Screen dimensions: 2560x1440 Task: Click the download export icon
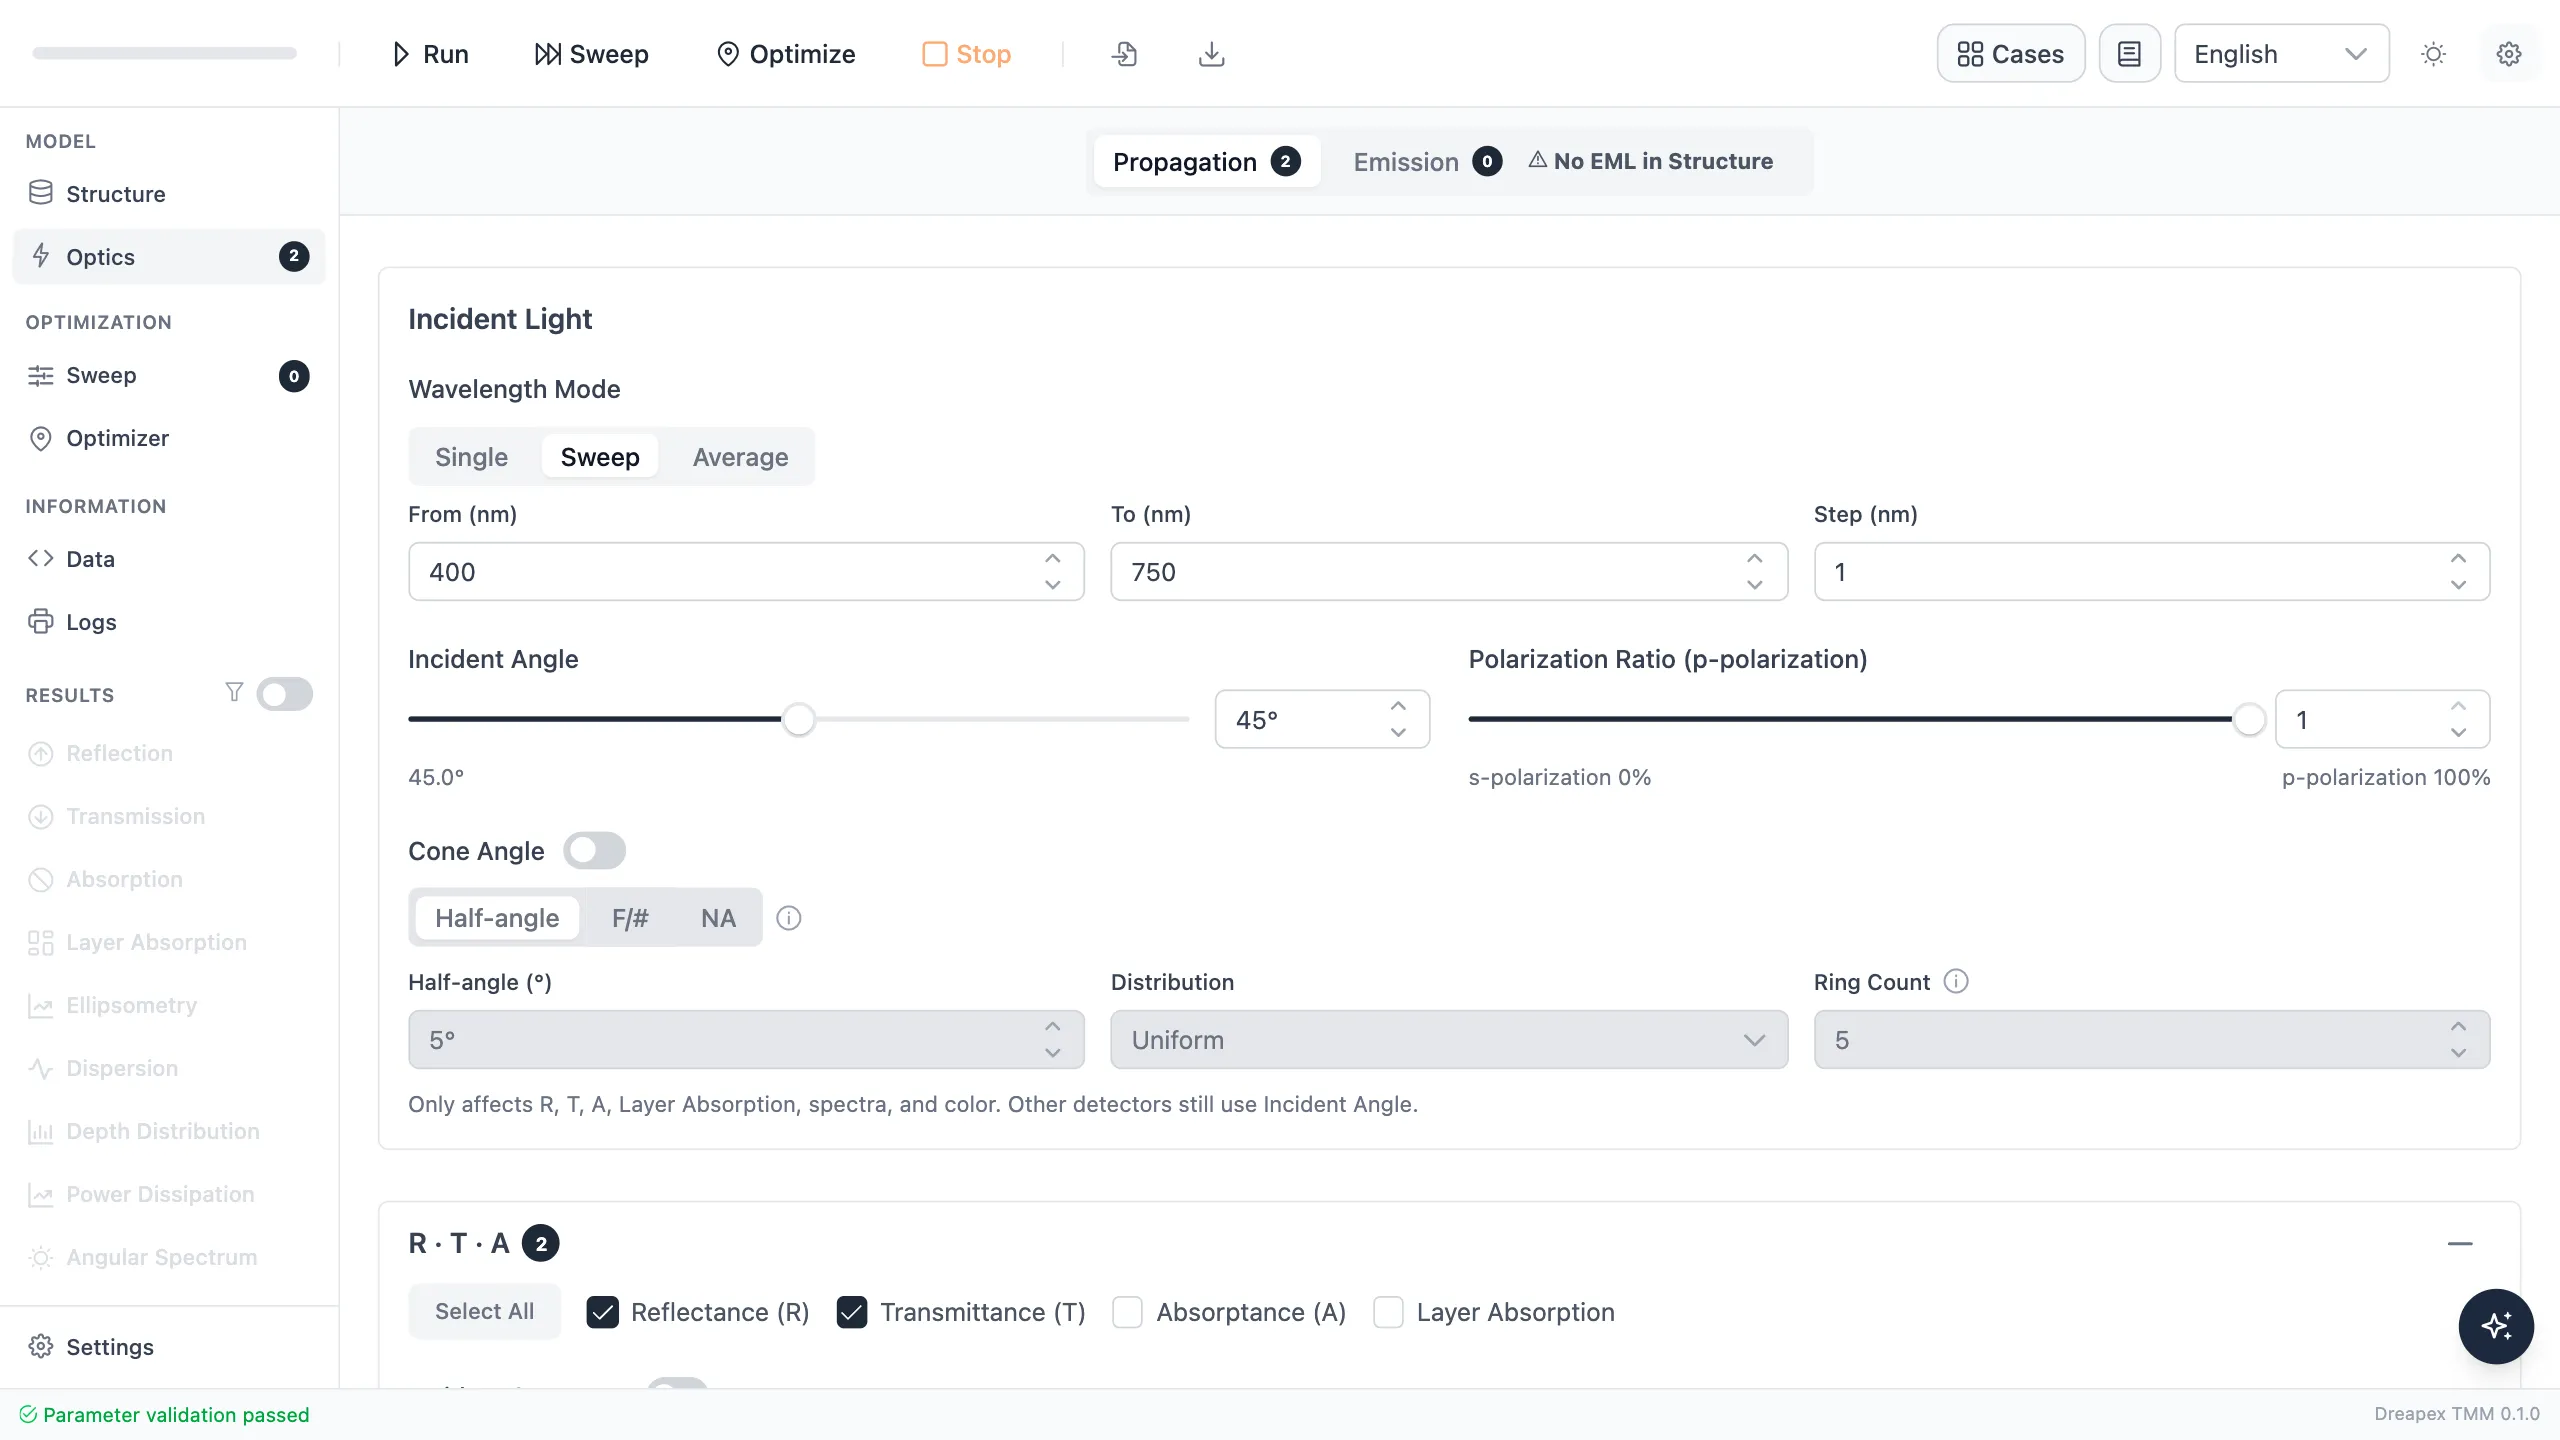click(x=1211, y=54)
